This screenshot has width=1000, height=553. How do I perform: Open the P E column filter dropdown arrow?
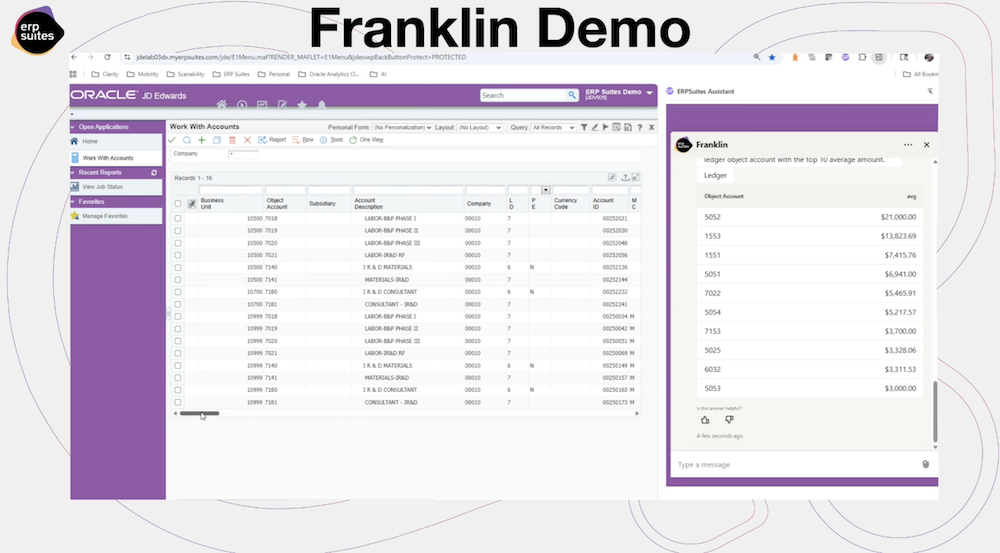point(546,190)
